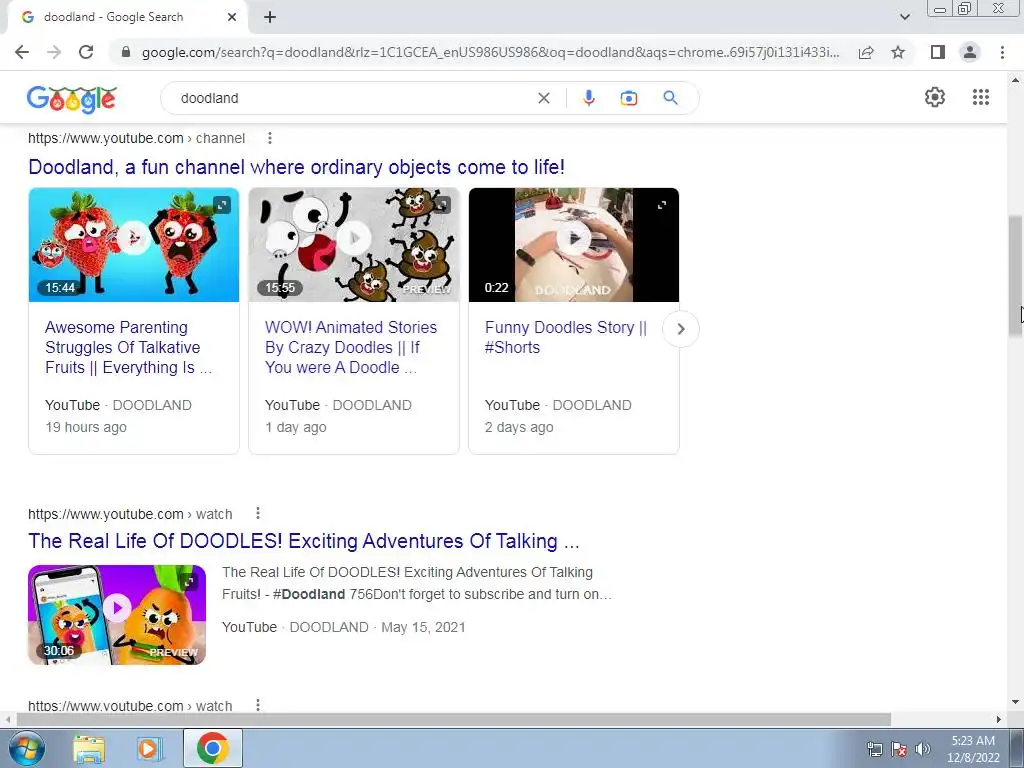Expand preview of the 30:06 carrot video
The height and width of the screenshot is (768, 1024).
pos(189,581)
